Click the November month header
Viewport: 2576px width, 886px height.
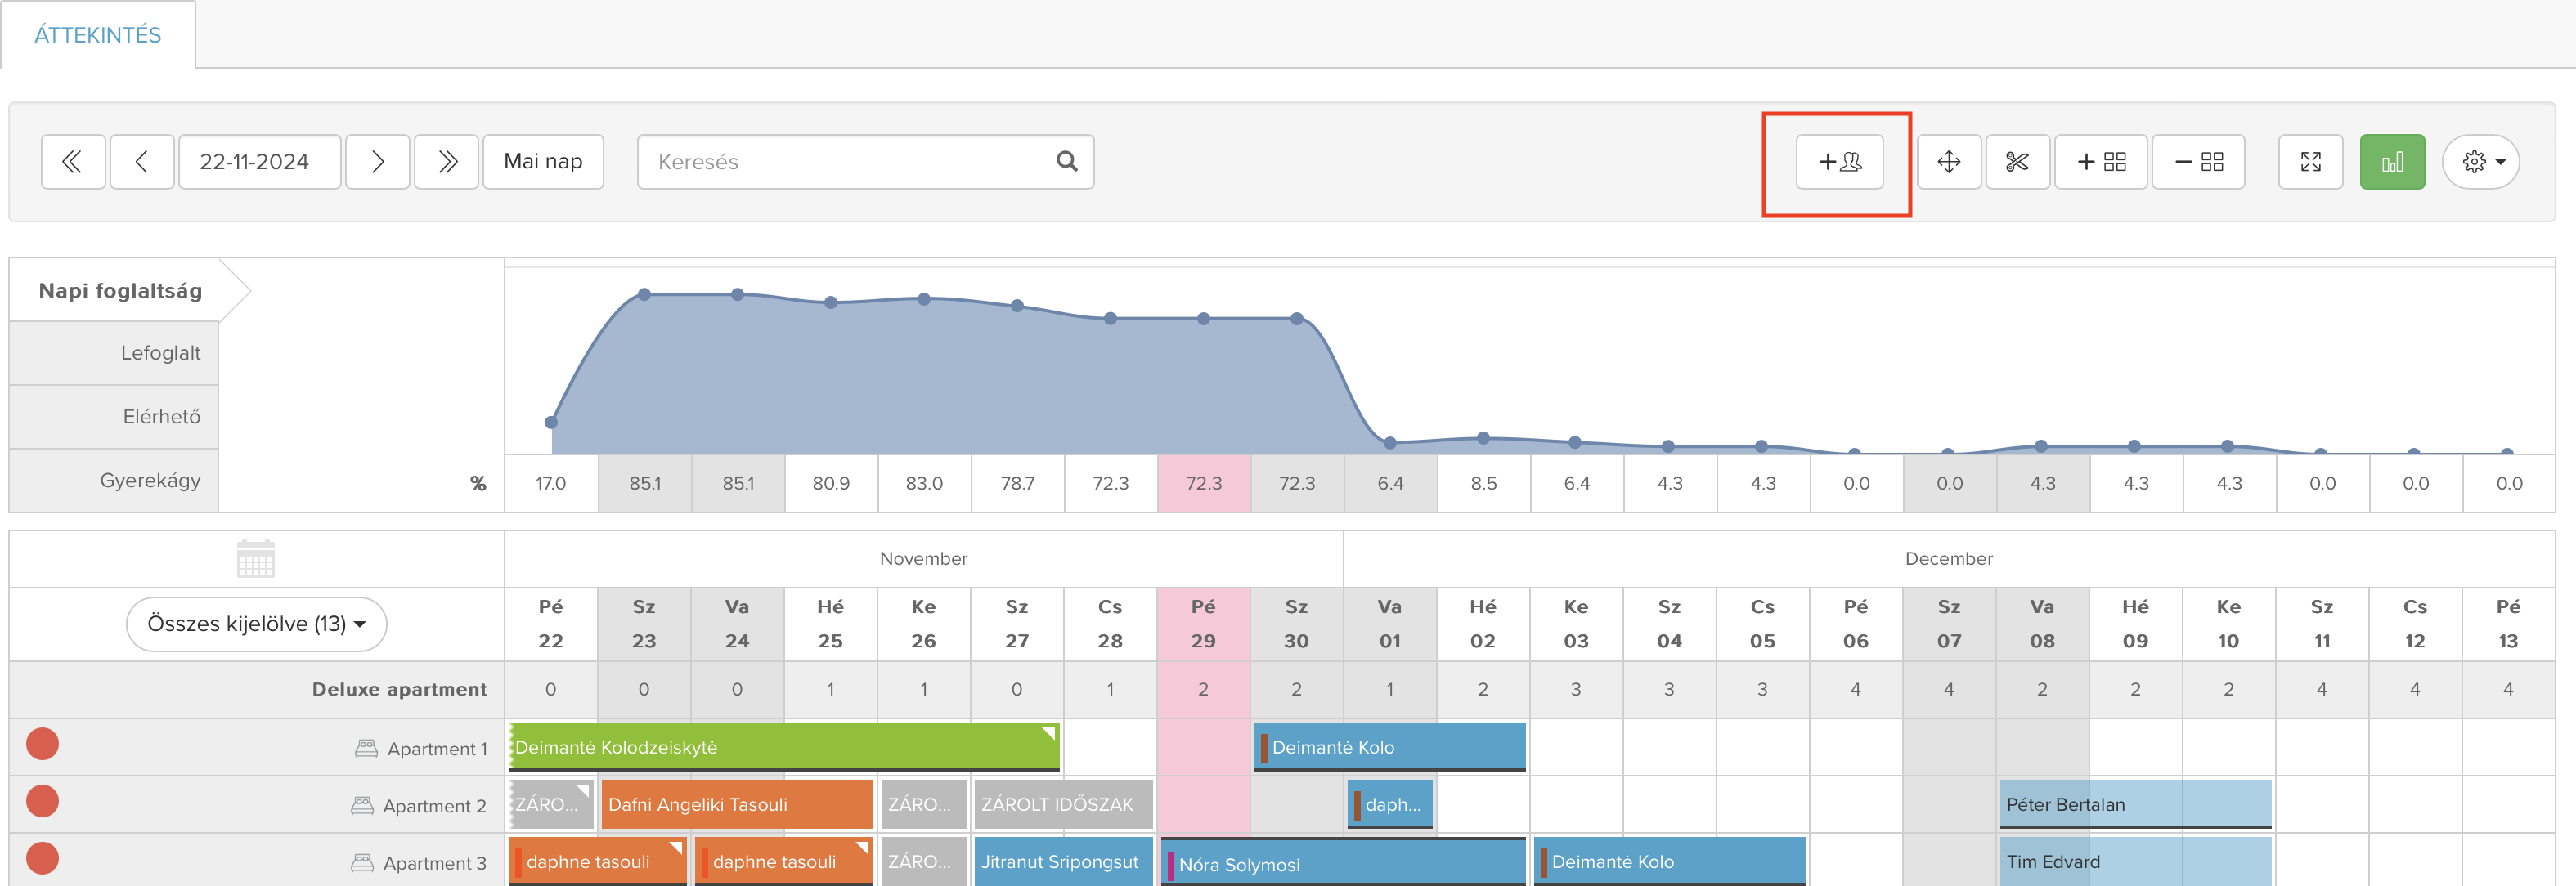(x=923, y=558)
